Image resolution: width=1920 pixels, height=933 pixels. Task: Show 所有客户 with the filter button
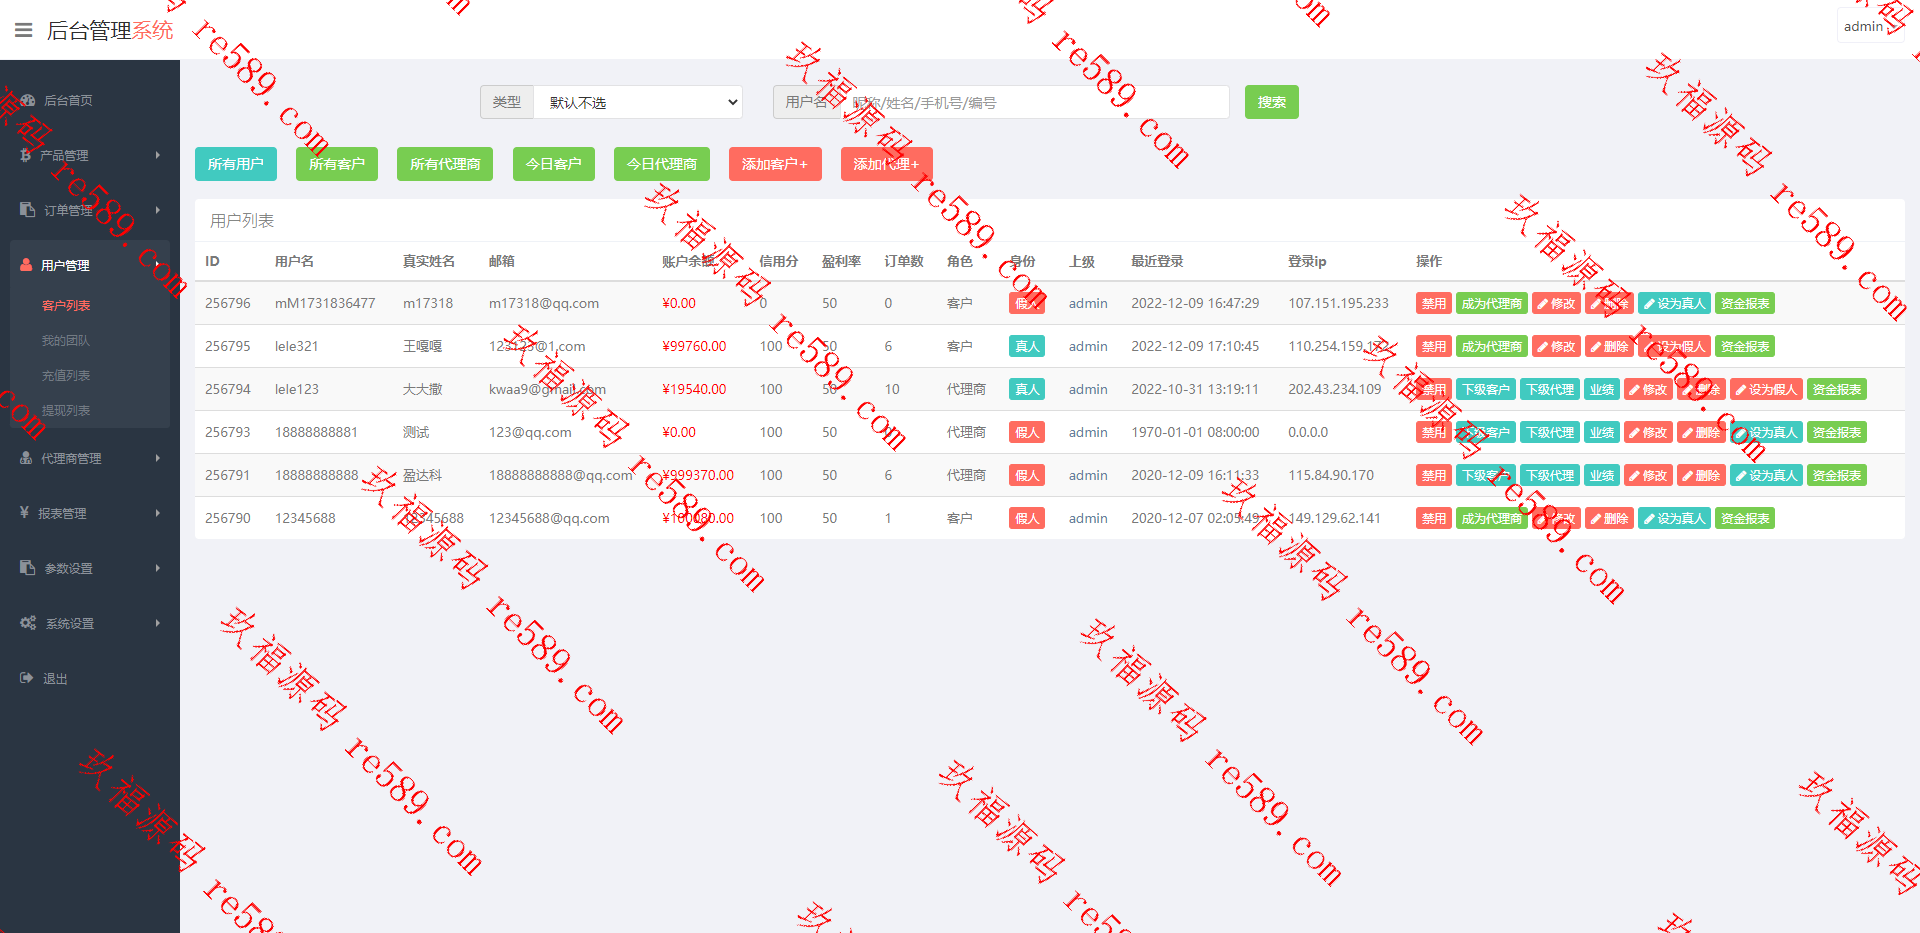coord(337,164)
